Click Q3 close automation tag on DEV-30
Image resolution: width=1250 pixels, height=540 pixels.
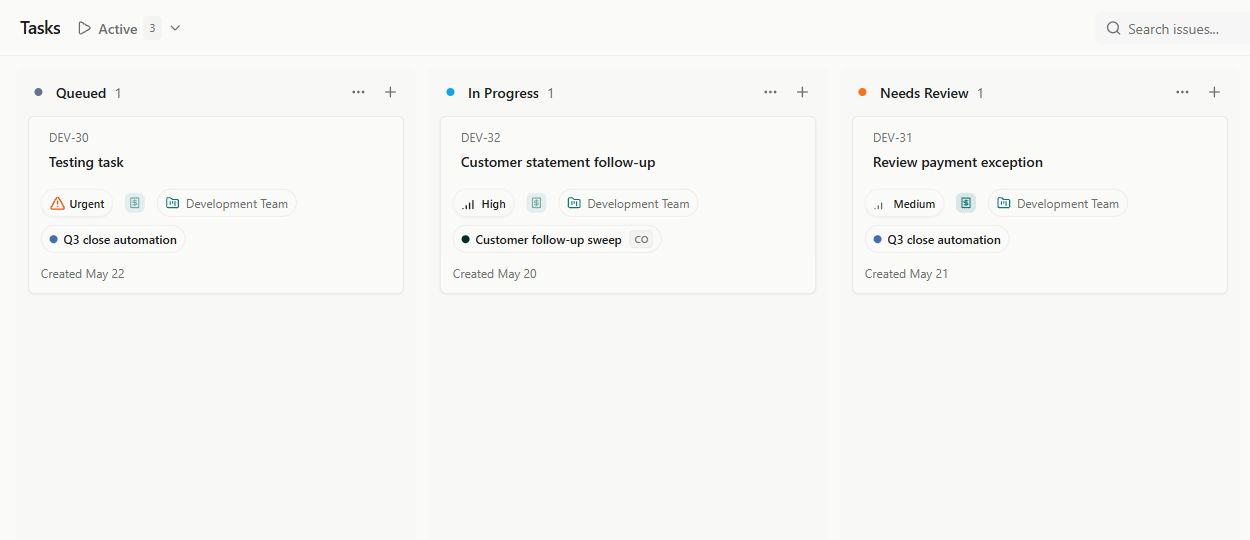(113, 240)
